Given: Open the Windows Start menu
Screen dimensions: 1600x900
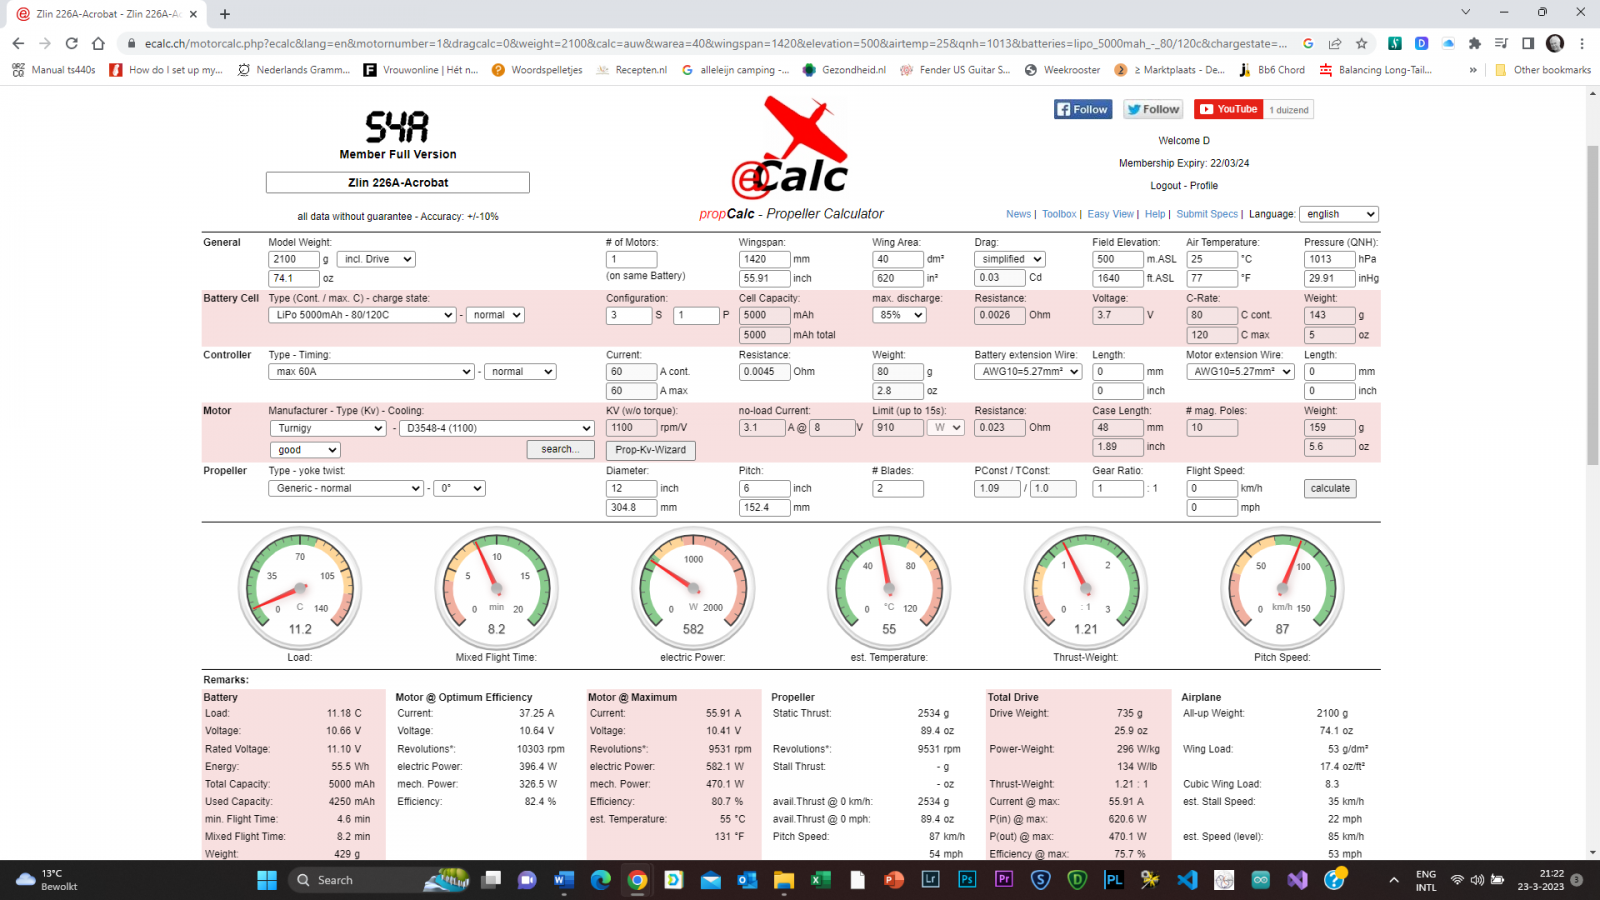Looking at the screenshot, I should click(267, 880).
